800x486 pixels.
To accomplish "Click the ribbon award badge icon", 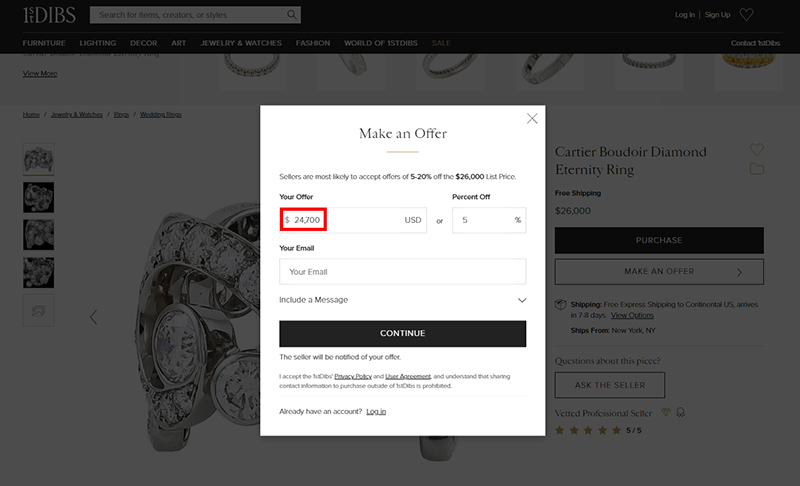I will 680,412.
